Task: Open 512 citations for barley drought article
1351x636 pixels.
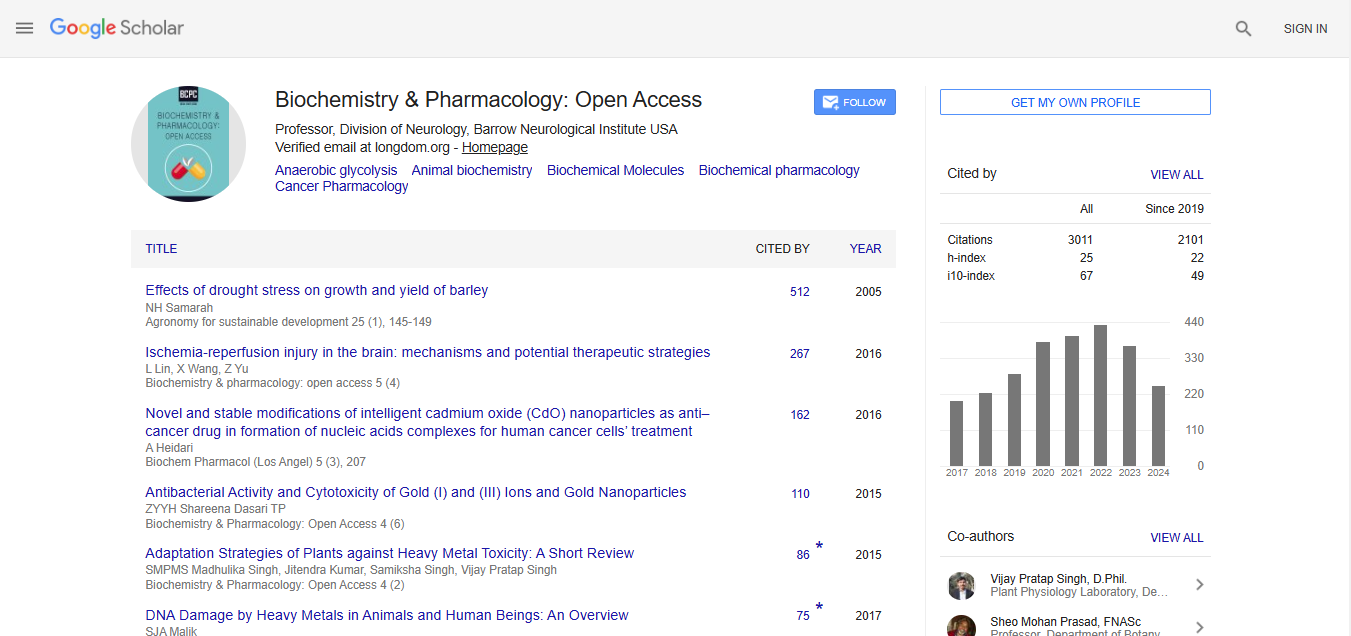Action: point(799,292)
